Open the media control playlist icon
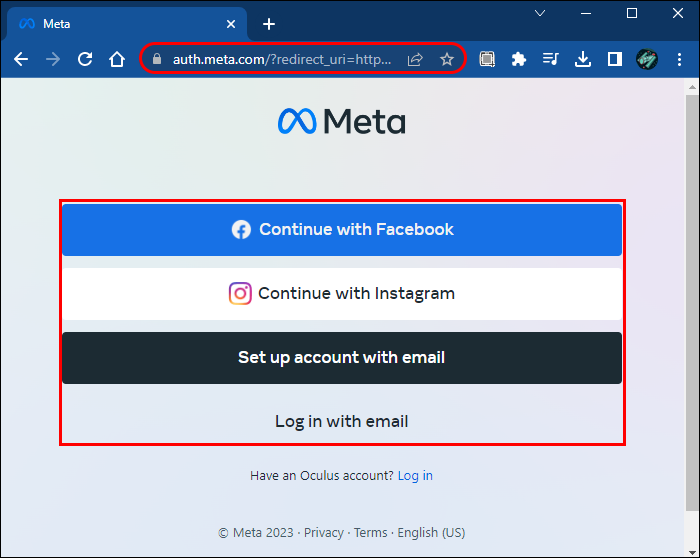 coord(550,59)
